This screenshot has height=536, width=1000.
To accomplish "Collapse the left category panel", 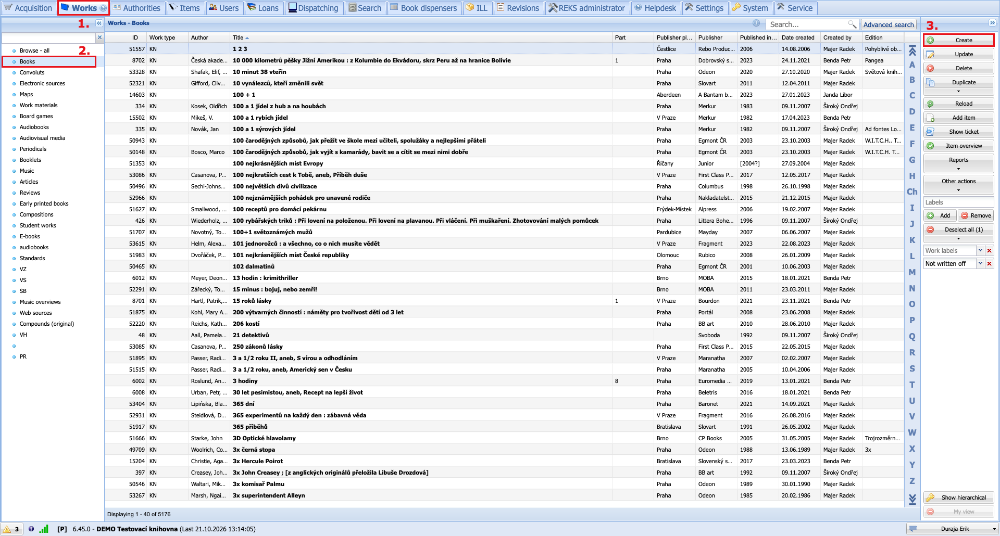I will (99, 23).
